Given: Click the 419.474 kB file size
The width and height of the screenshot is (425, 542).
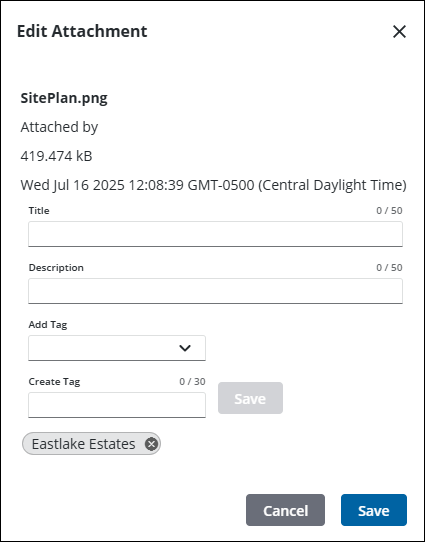Looking at the screenshot, I should pos(56,156).
